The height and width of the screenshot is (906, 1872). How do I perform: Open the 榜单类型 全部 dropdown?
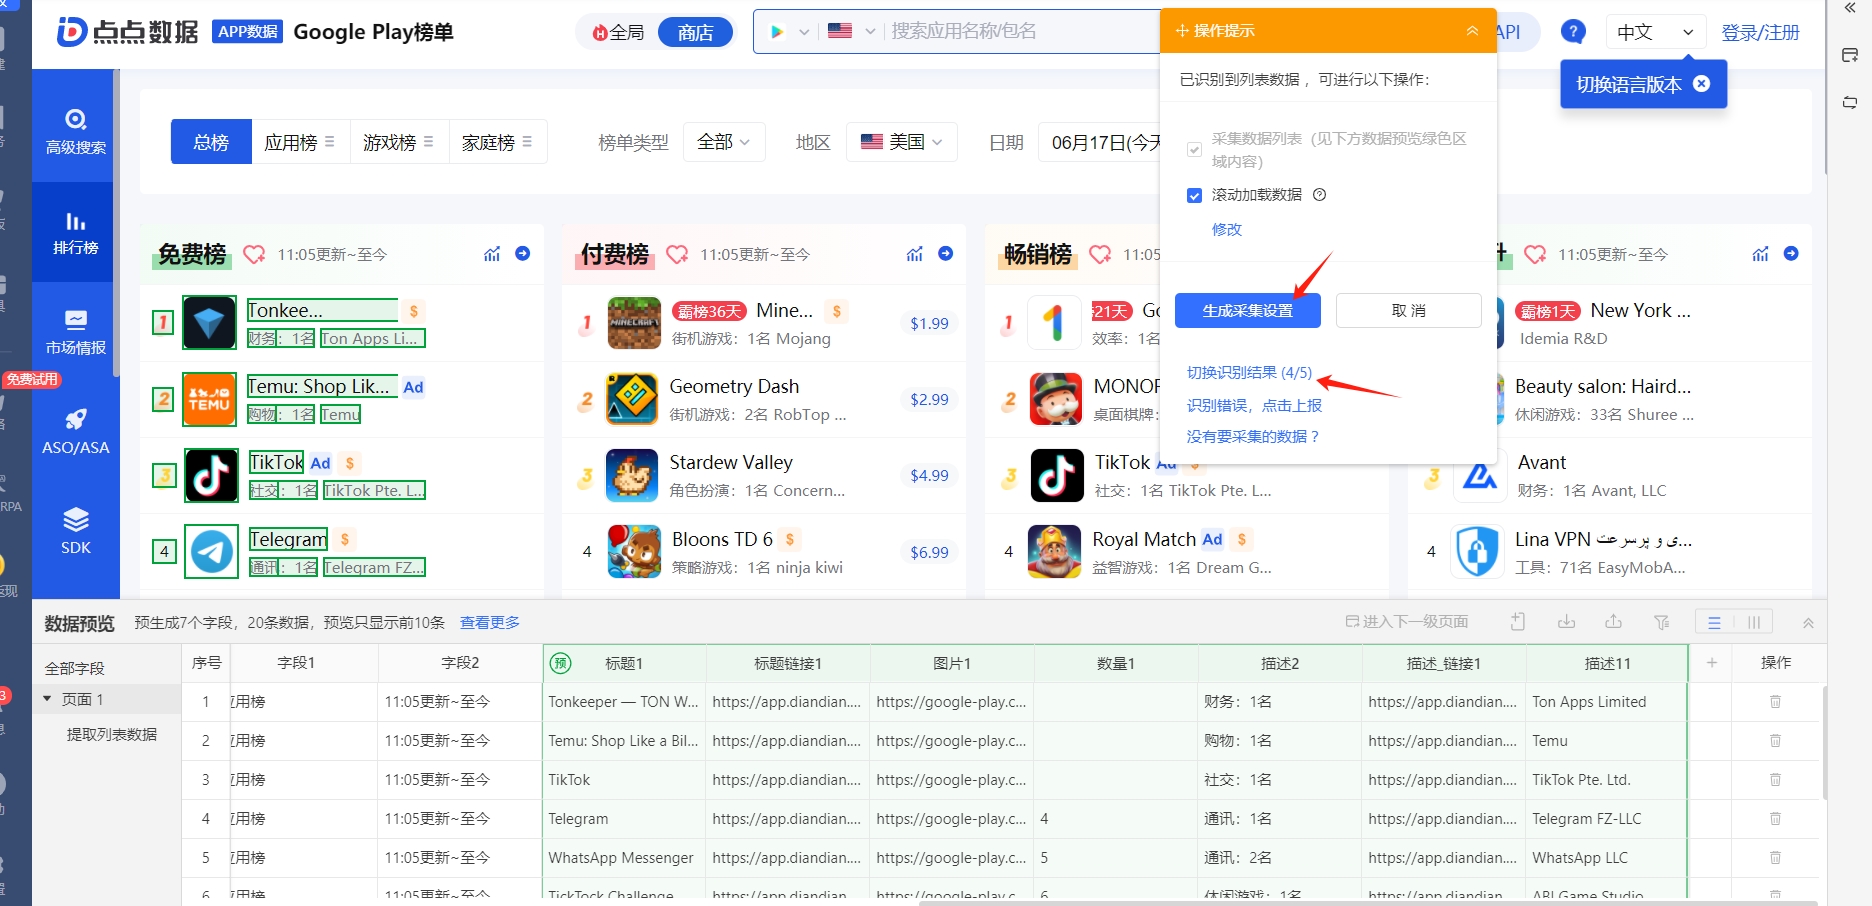coord(724,142)
